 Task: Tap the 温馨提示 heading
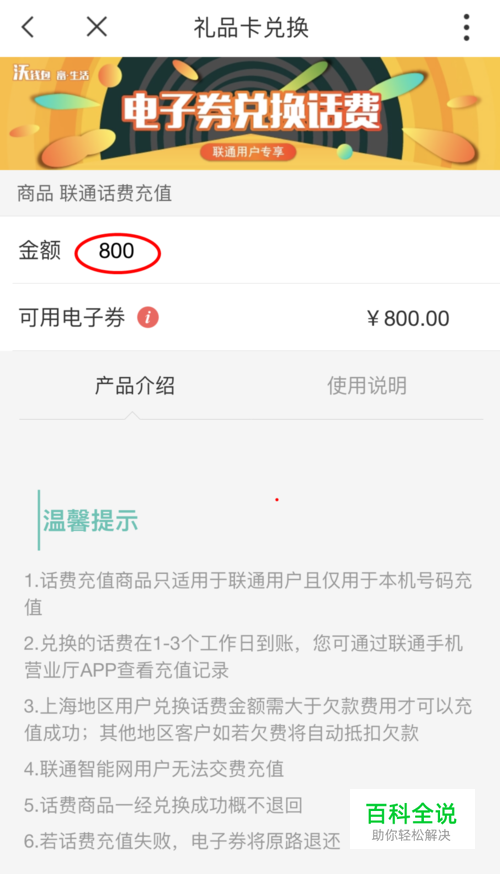click(x=90, y=521)
